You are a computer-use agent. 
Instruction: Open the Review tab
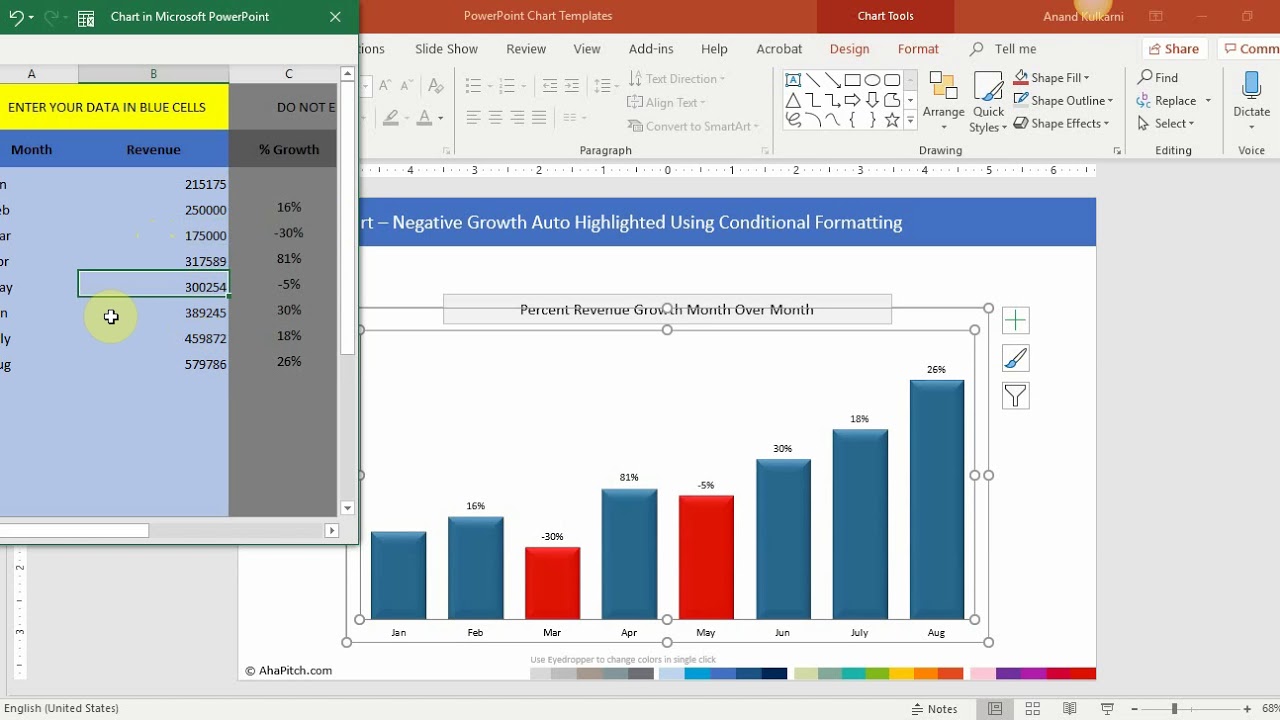point(526,48)
